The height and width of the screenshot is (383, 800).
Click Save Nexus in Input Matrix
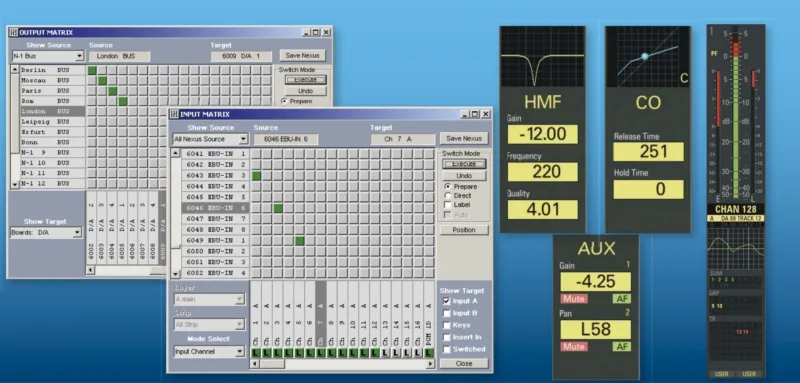(464, 139)
